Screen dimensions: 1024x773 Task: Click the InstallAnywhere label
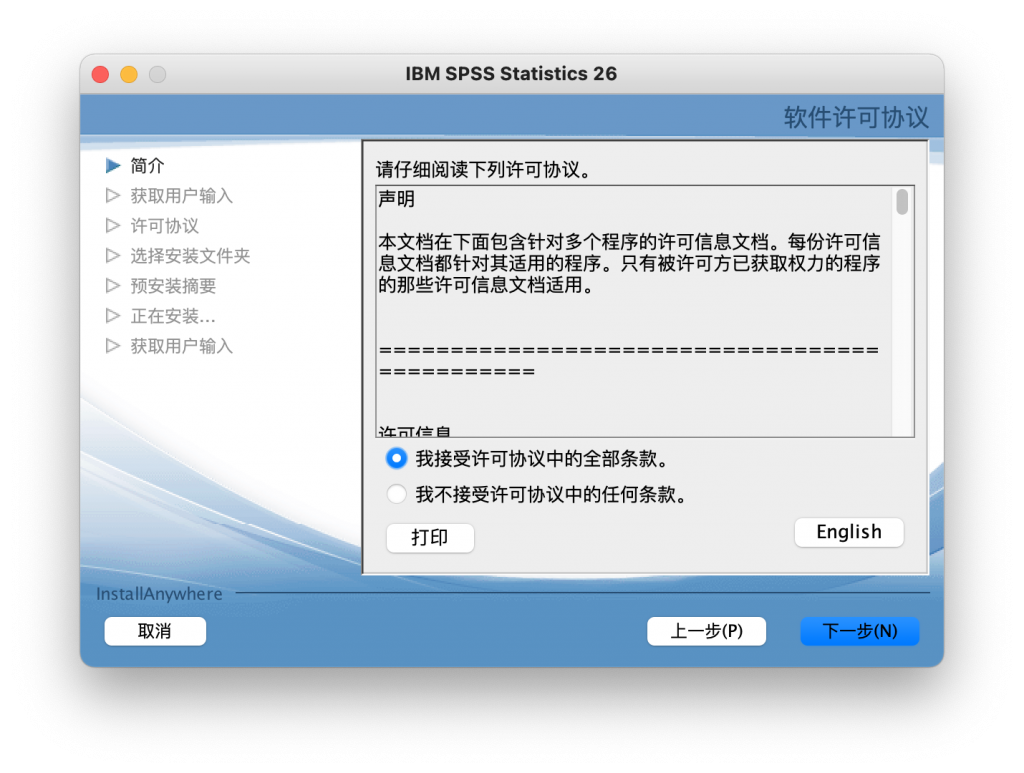(x=159, y=593)
